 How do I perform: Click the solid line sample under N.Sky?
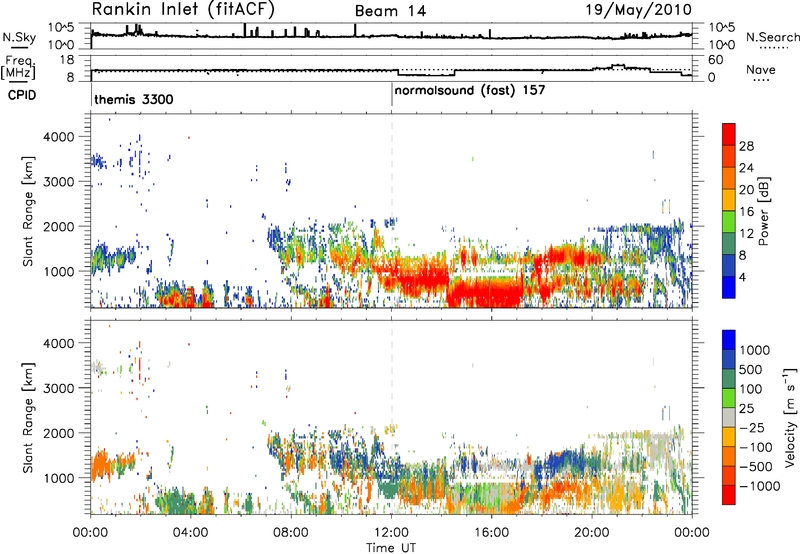[x=19, y=47]
